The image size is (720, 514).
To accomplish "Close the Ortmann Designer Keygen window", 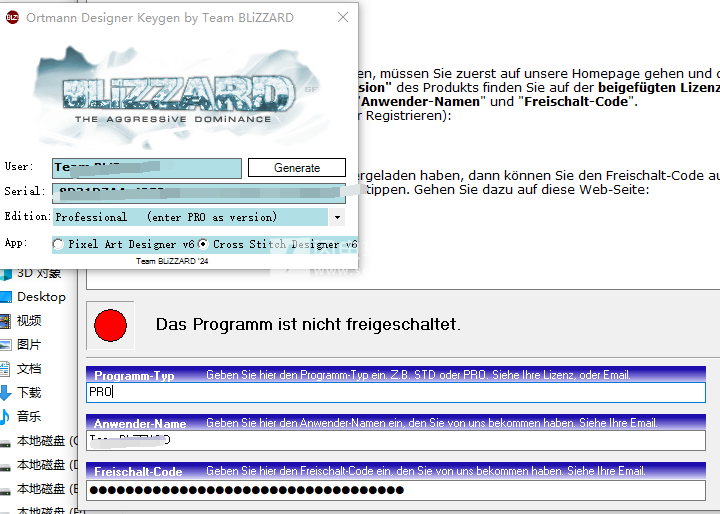I will pos(343,17).
